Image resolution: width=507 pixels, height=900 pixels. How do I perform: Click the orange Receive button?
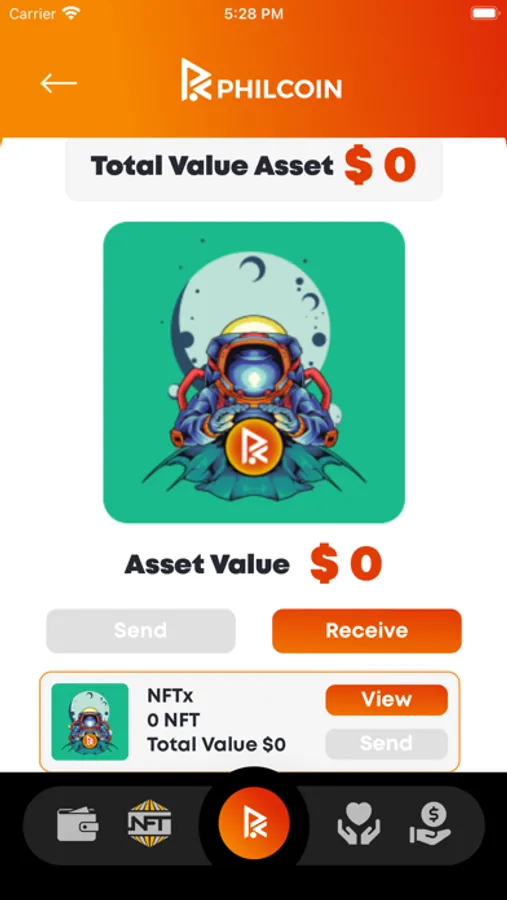(367, 631)
